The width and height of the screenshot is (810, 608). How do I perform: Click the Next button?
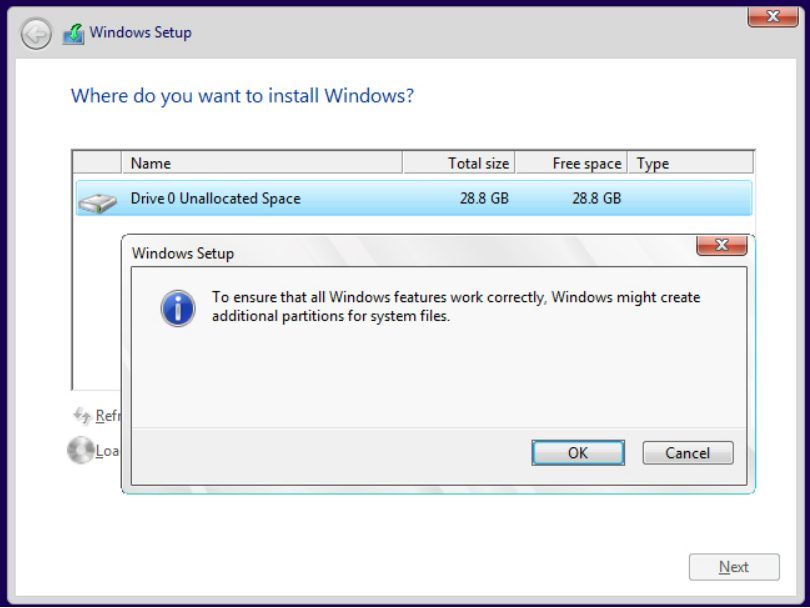tap(734, 567)
